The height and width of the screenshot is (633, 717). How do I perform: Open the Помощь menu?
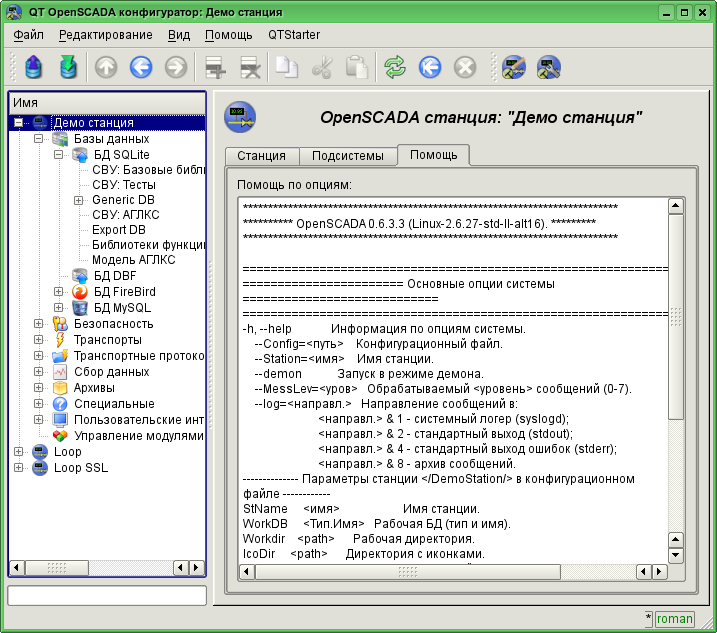(x=229, y=35)
